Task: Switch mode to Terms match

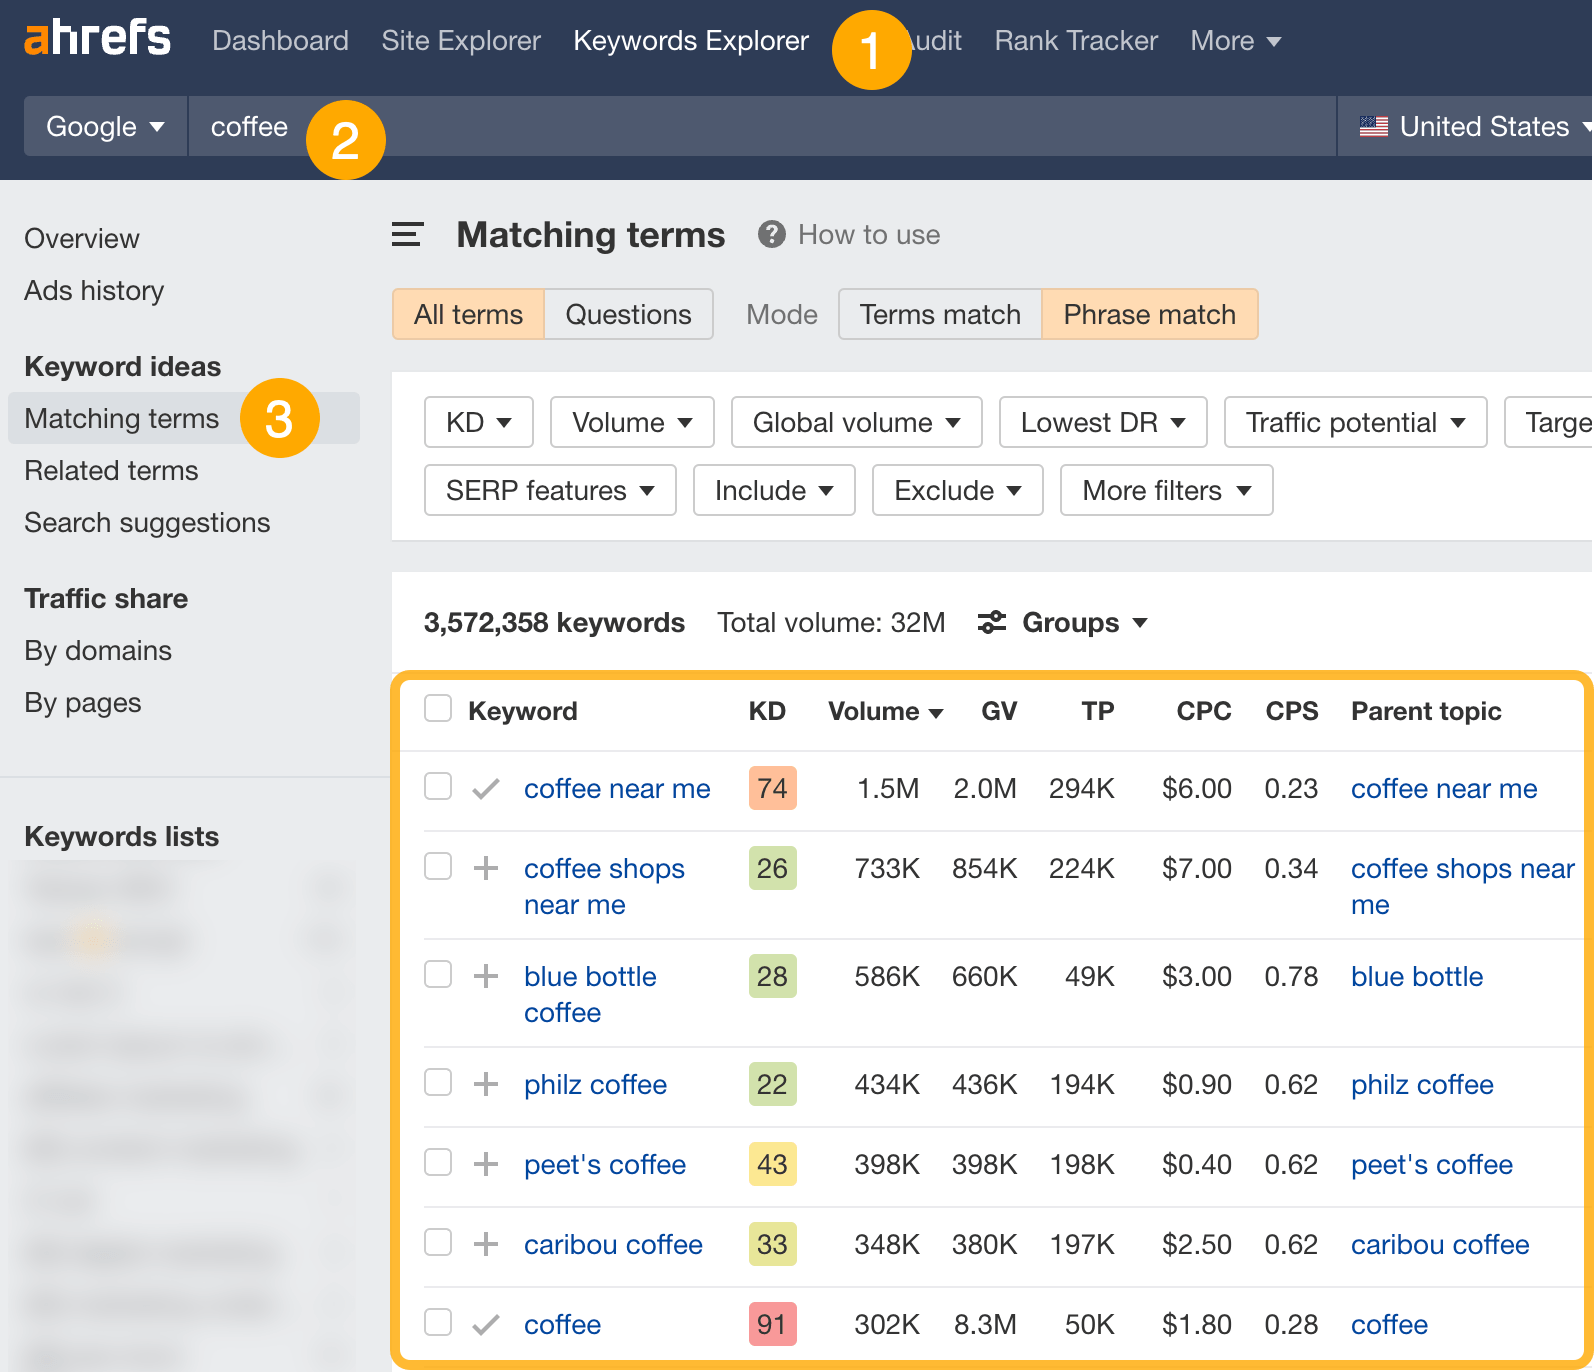Action: pyautogui.click(x=940, y=314)
